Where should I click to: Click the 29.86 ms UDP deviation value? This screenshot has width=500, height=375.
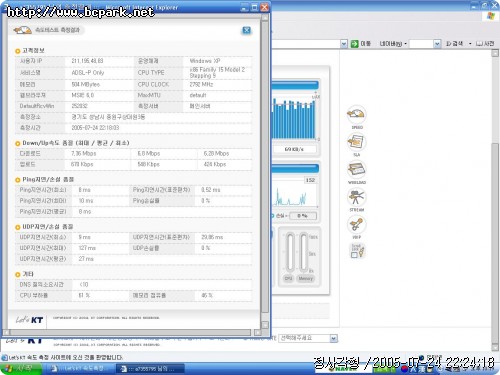click(212, 237)
